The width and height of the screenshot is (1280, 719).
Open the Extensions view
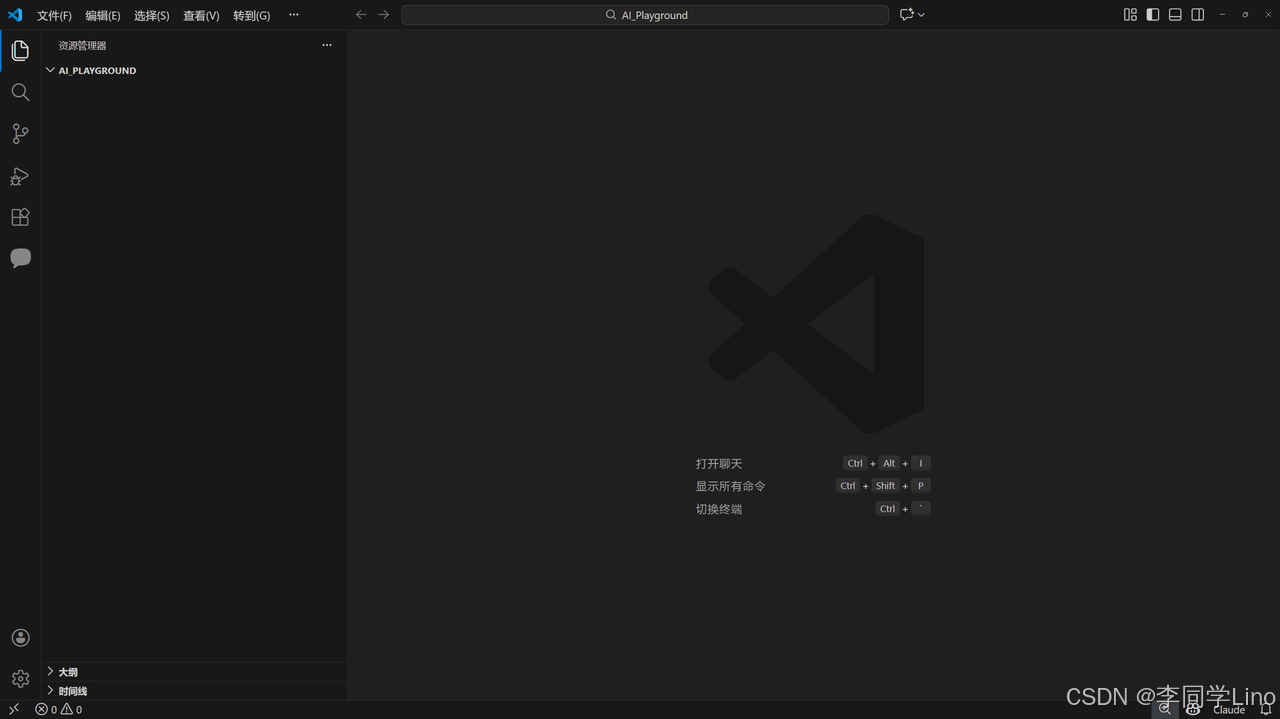click(x=20, y=217)
